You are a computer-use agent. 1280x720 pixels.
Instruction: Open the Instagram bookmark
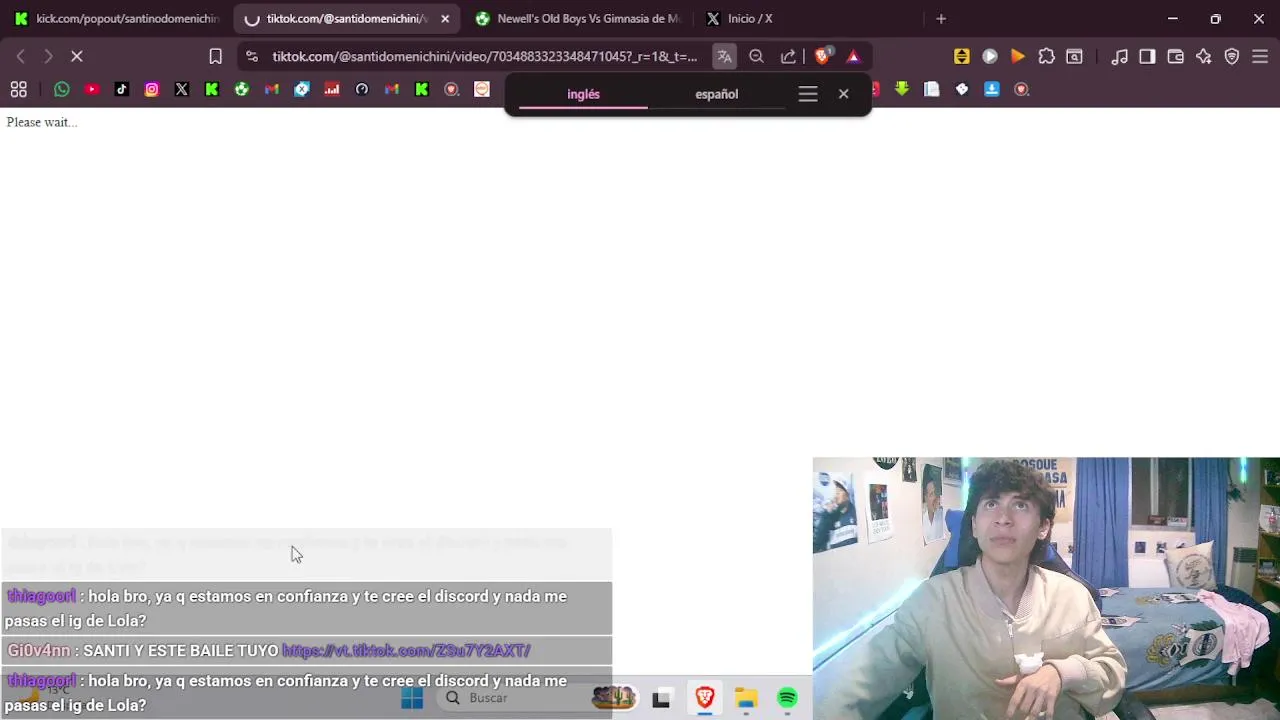pos(152,89)
